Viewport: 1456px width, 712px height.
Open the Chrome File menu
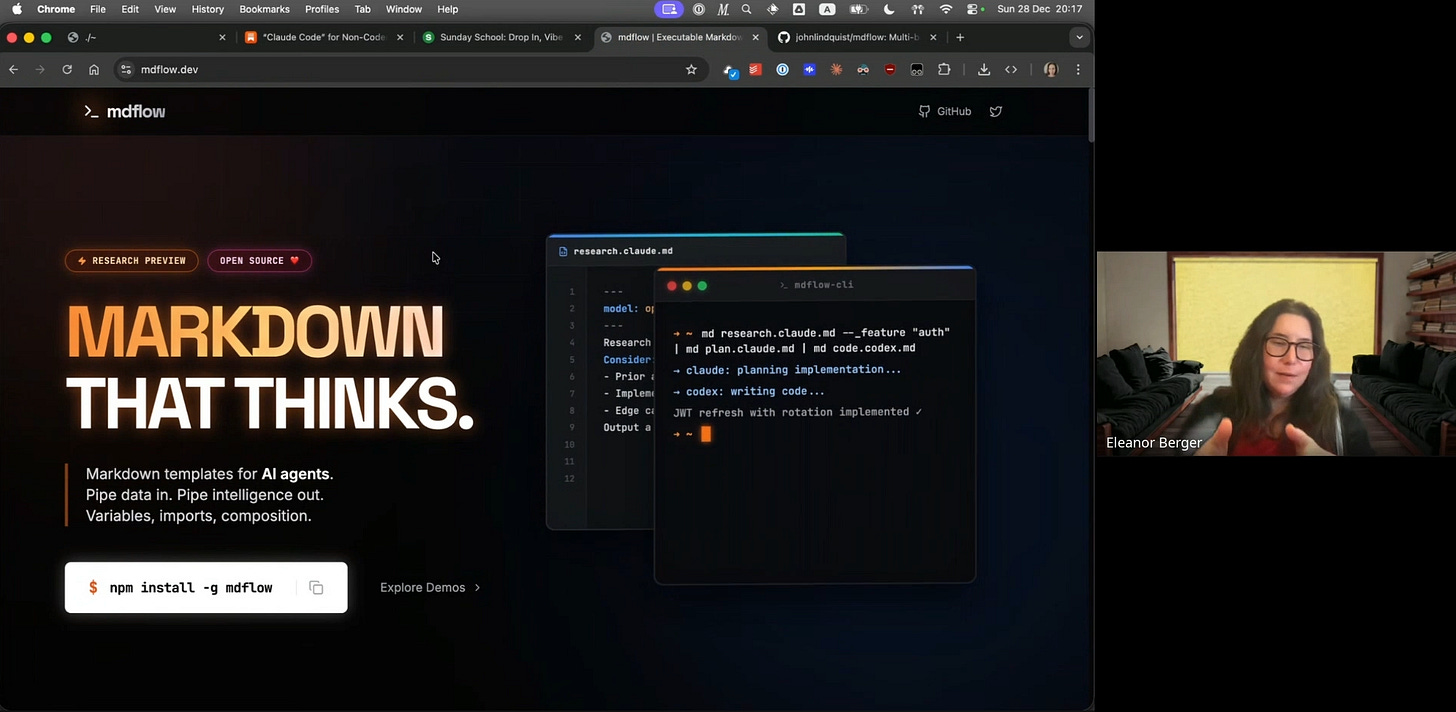97,9
